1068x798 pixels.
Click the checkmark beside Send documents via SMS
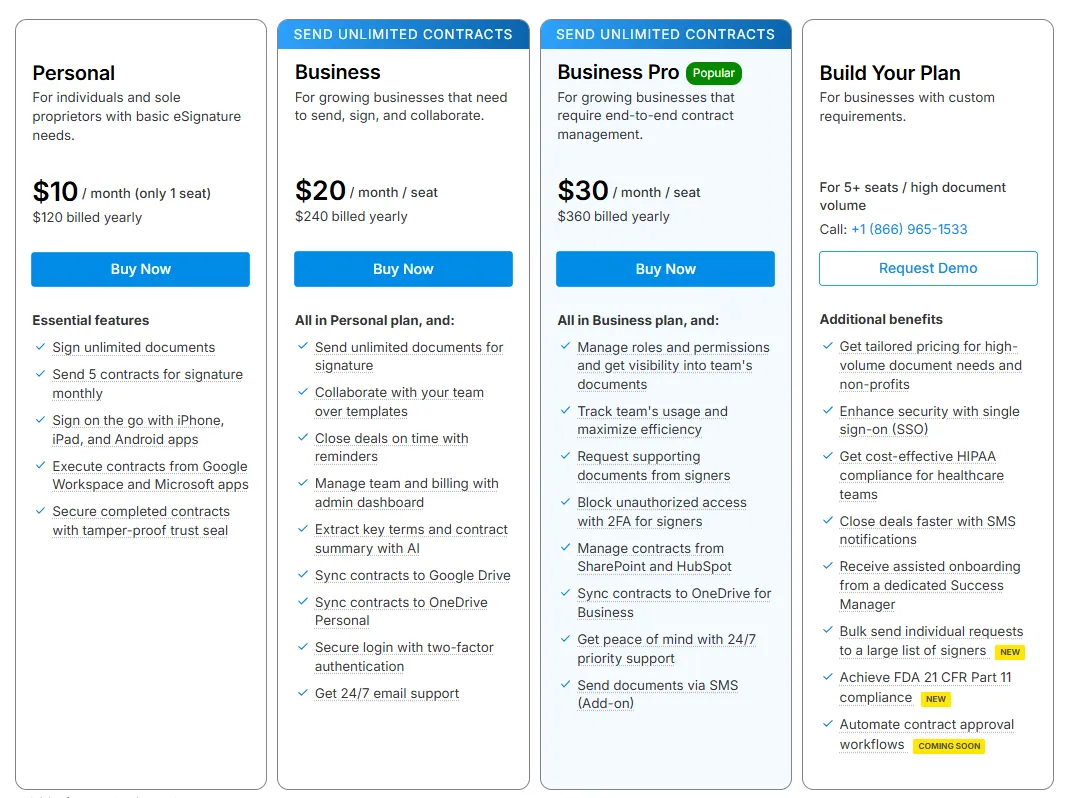click(564, 686)
